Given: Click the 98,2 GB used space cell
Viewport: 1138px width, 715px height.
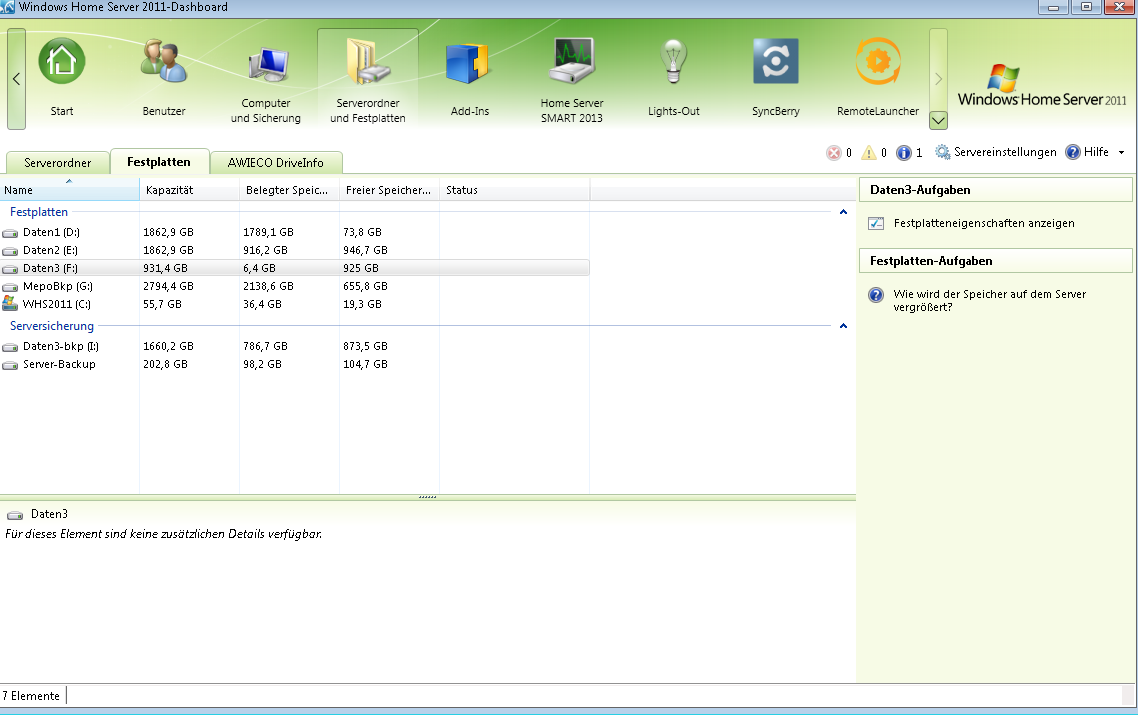Looking at the screenshot, I should [262, 364].
